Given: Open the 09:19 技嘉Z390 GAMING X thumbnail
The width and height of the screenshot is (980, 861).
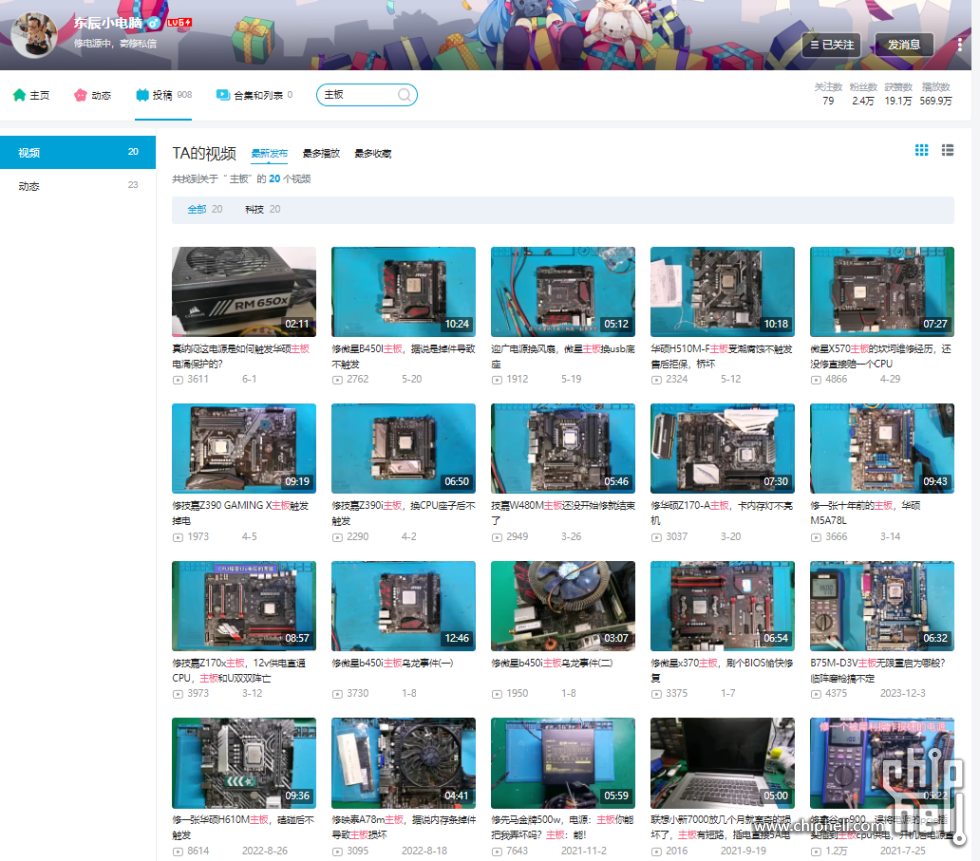Looking at the screenshot, I should coord(244,449).
